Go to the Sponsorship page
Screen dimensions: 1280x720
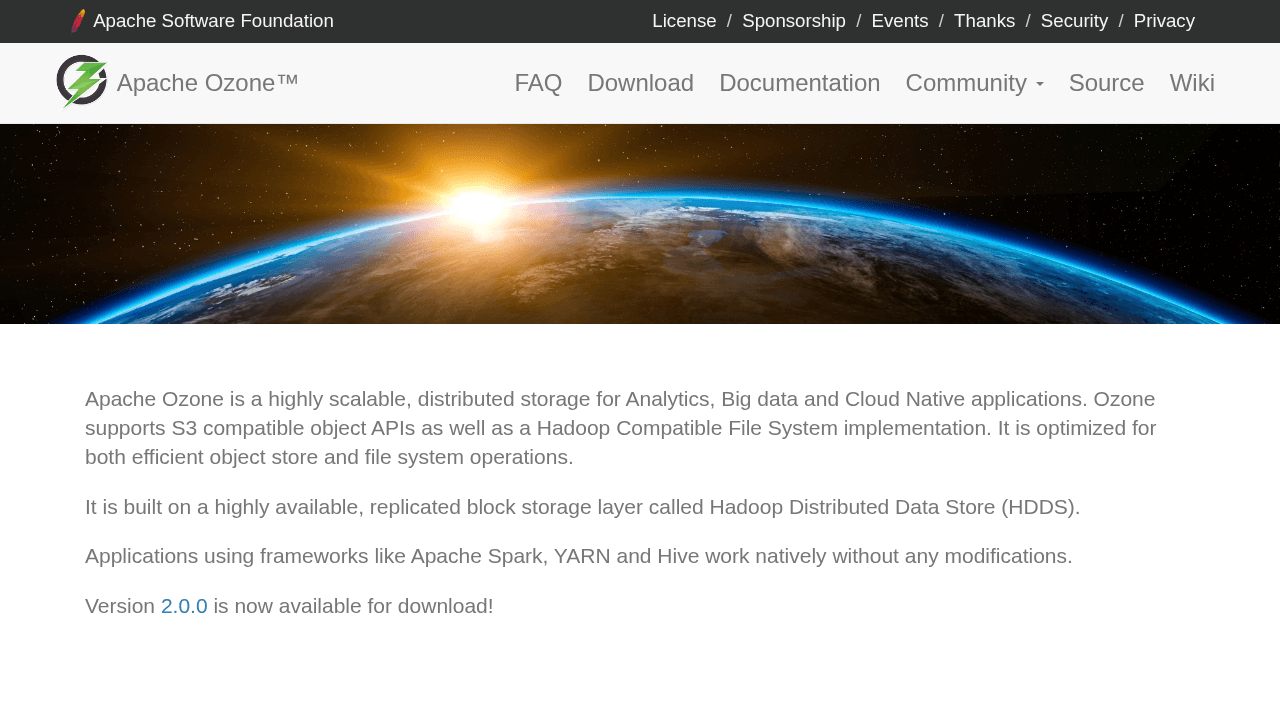click(x=793, y=21)
